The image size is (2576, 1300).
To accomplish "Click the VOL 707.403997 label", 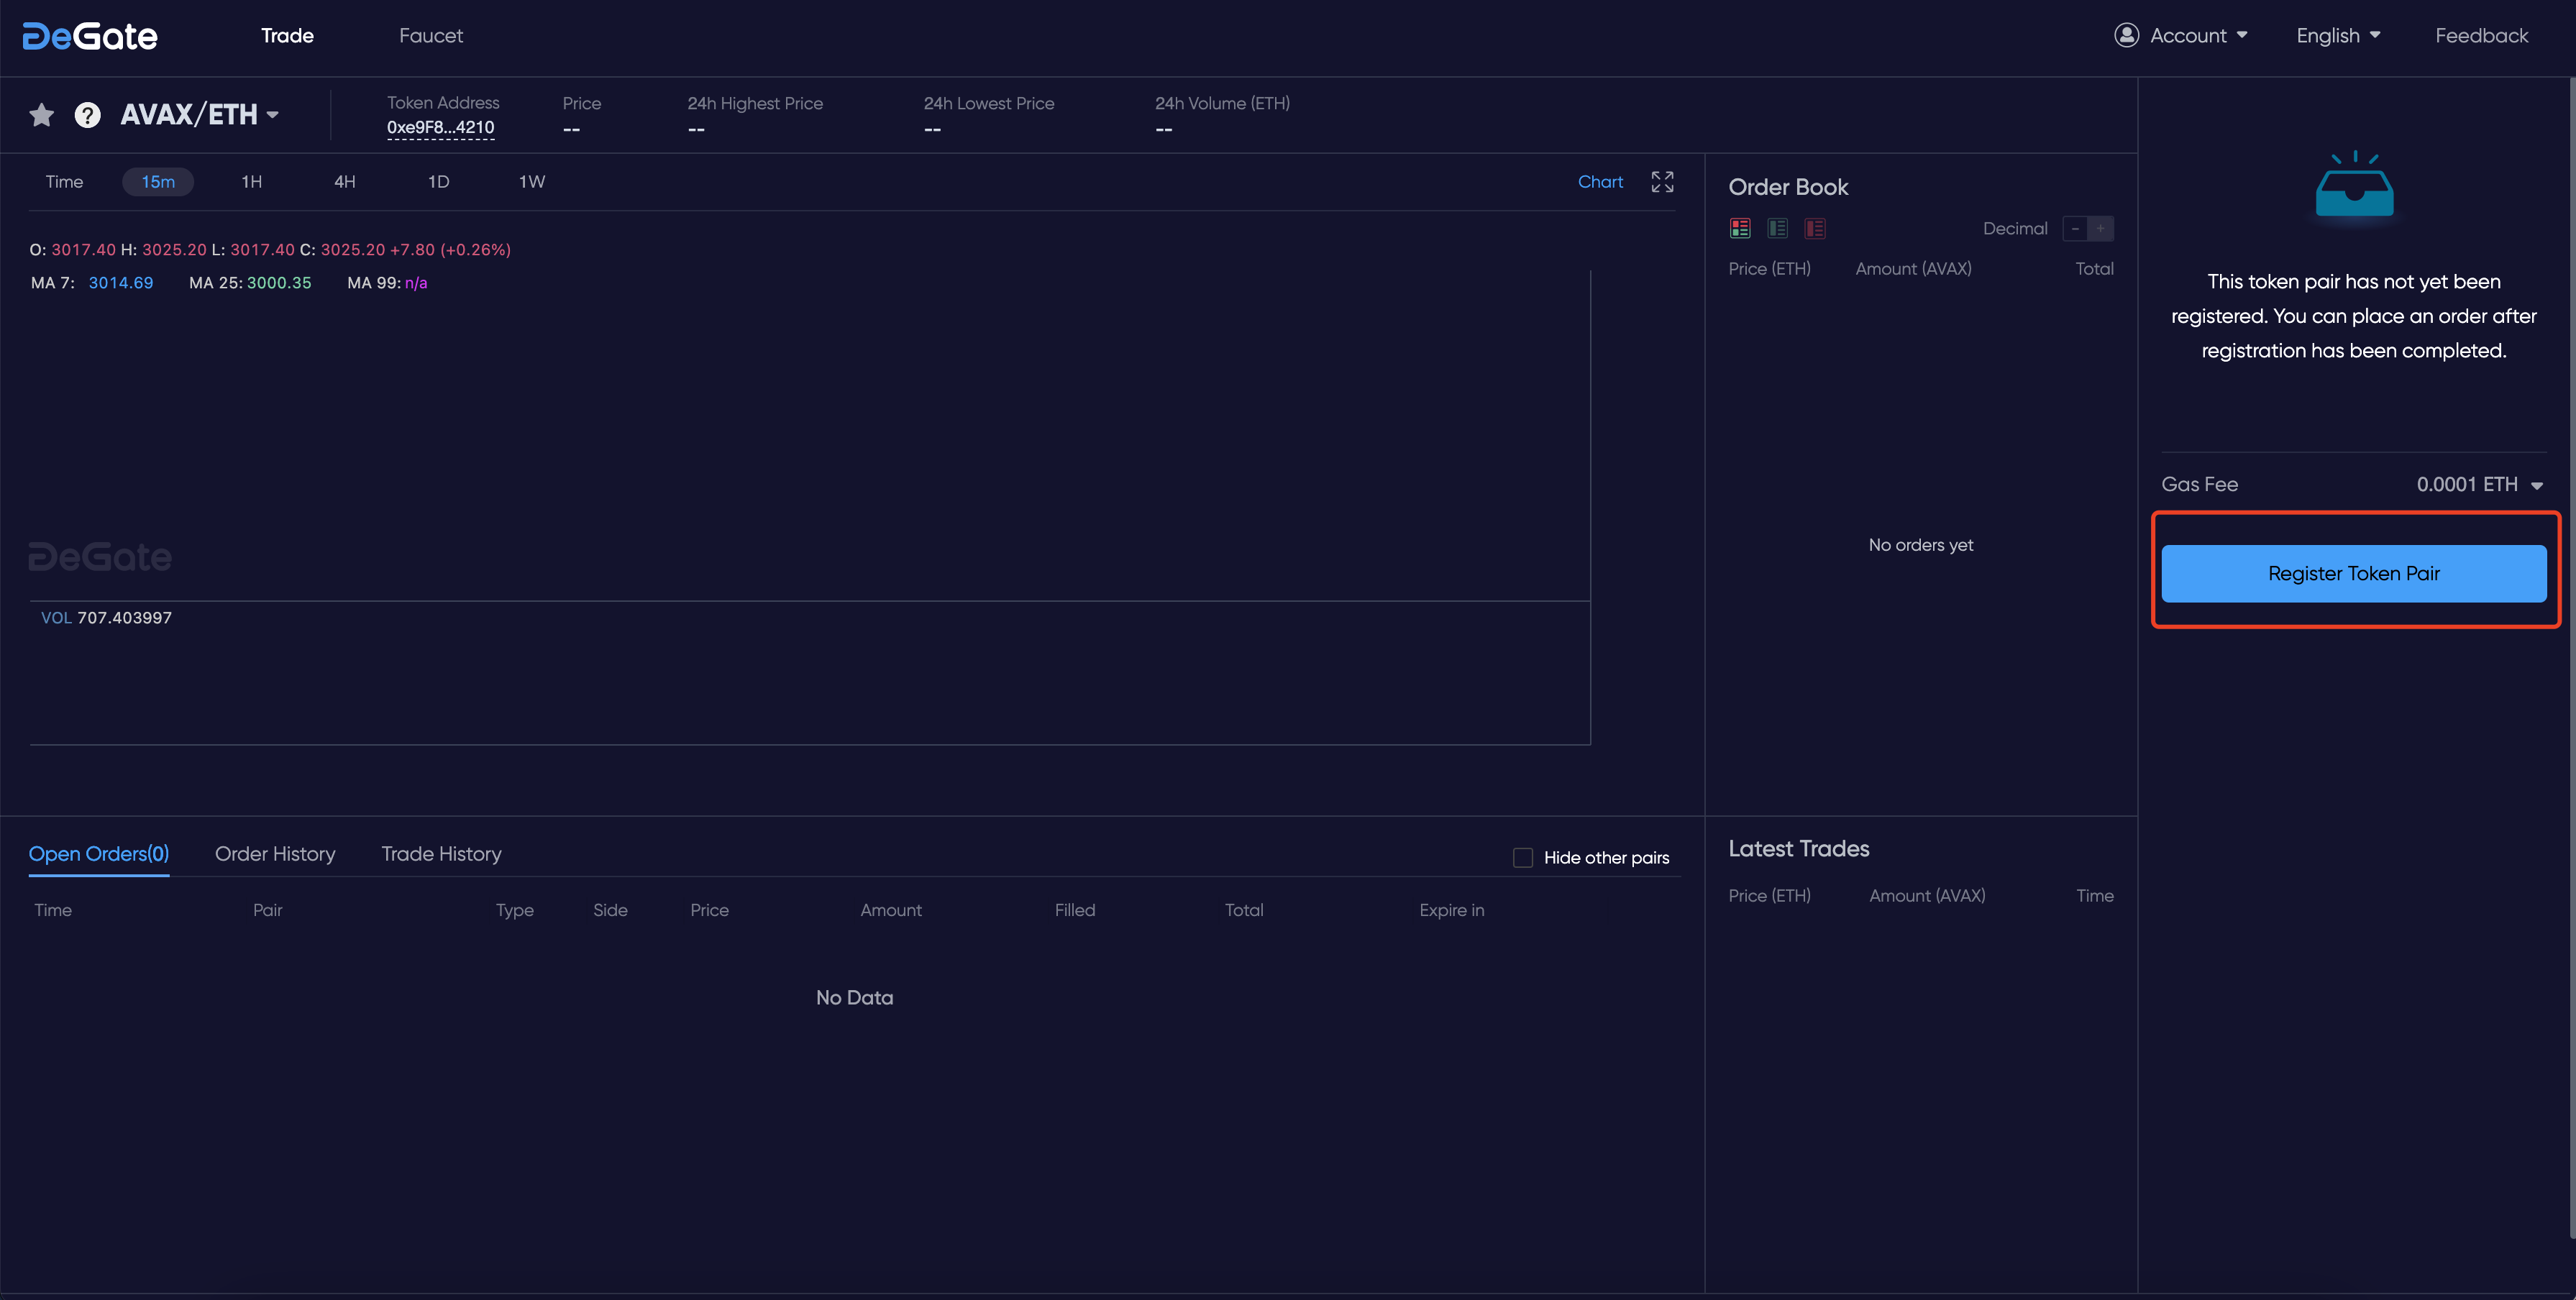I will (106, 617).
